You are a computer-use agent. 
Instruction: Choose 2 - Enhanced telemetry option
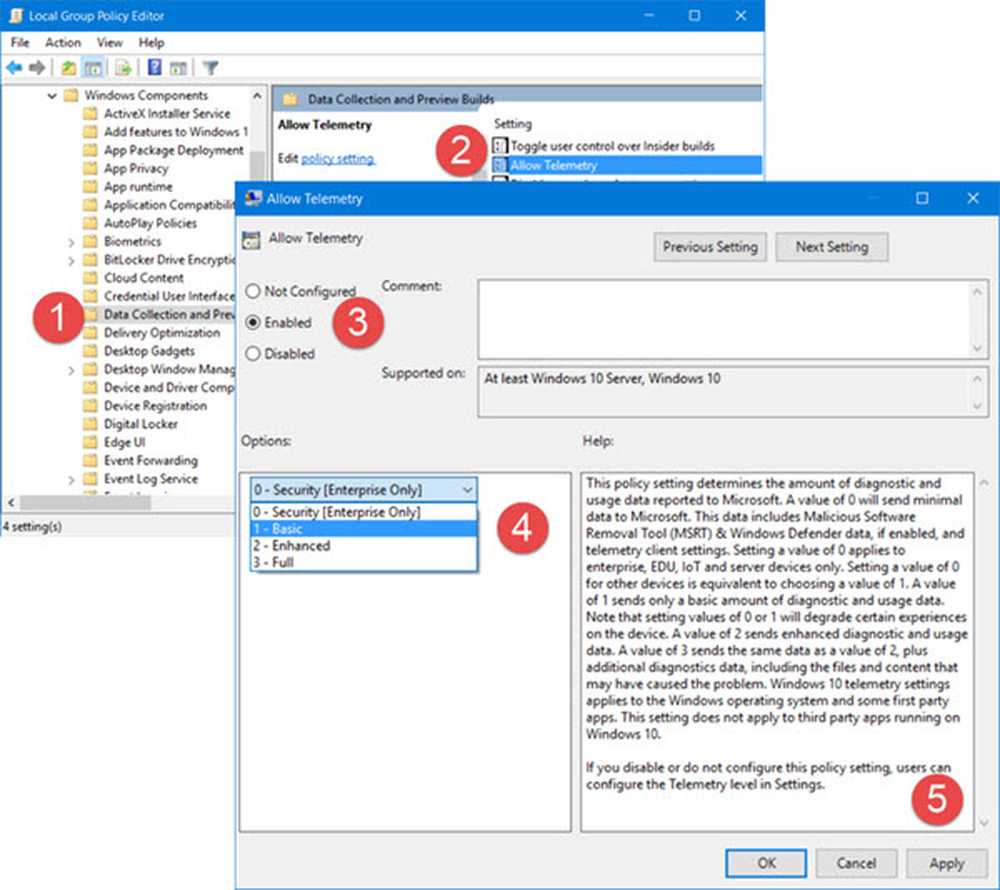click(364, 546)
